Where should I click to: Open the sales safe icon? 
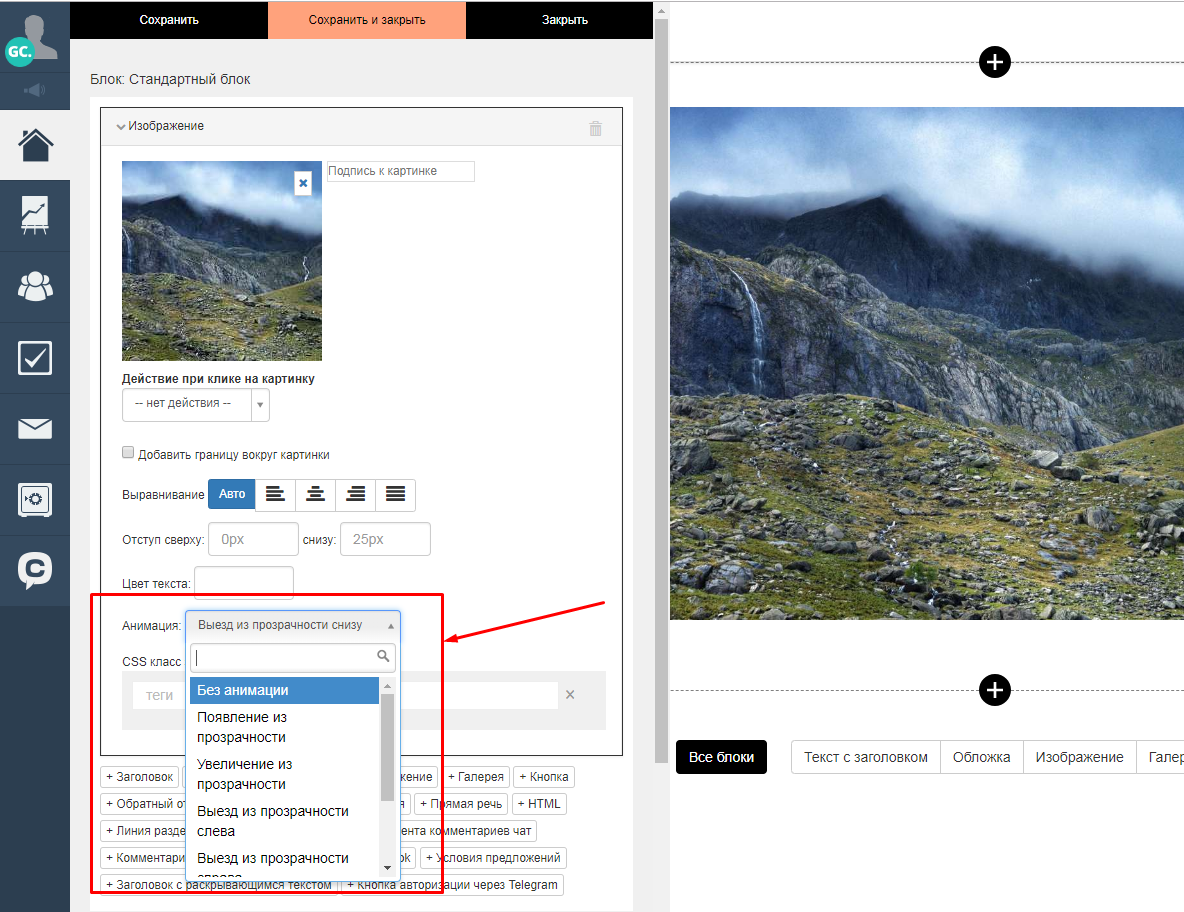click(x=35, y=500)
